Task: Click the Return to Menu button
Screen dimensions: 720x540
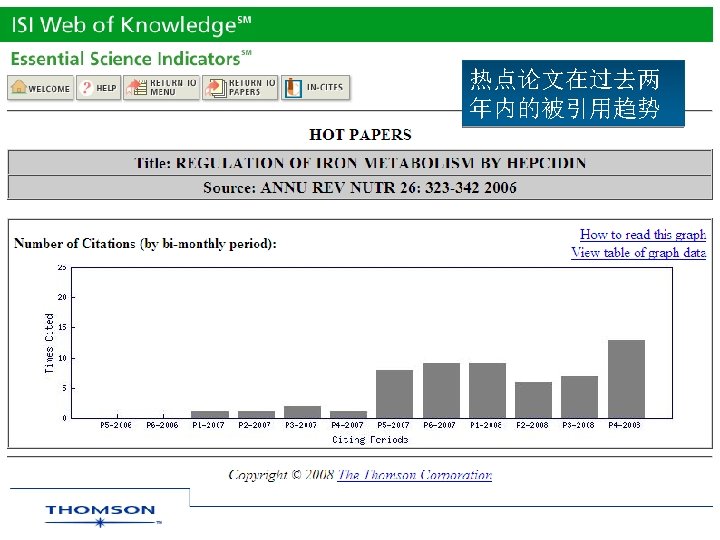Action: tap(161, 88)
